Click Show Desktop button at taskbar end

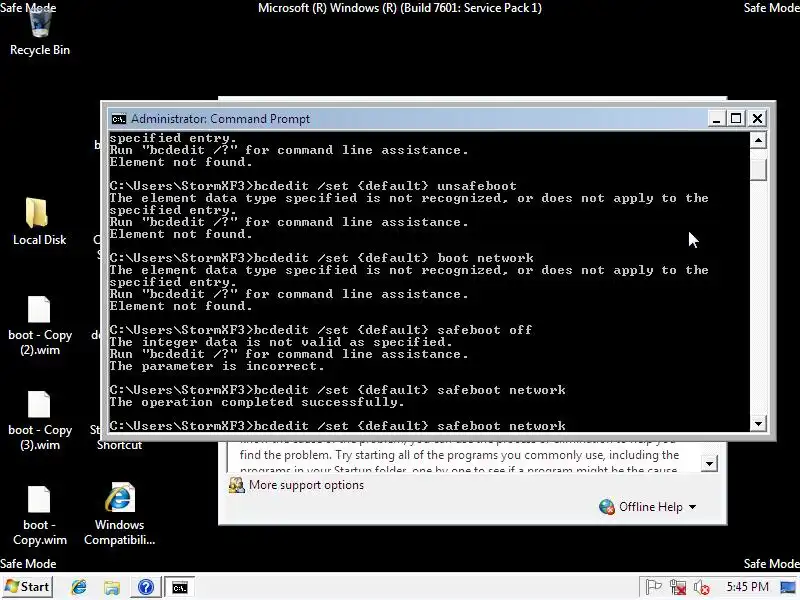pos(789,587)
